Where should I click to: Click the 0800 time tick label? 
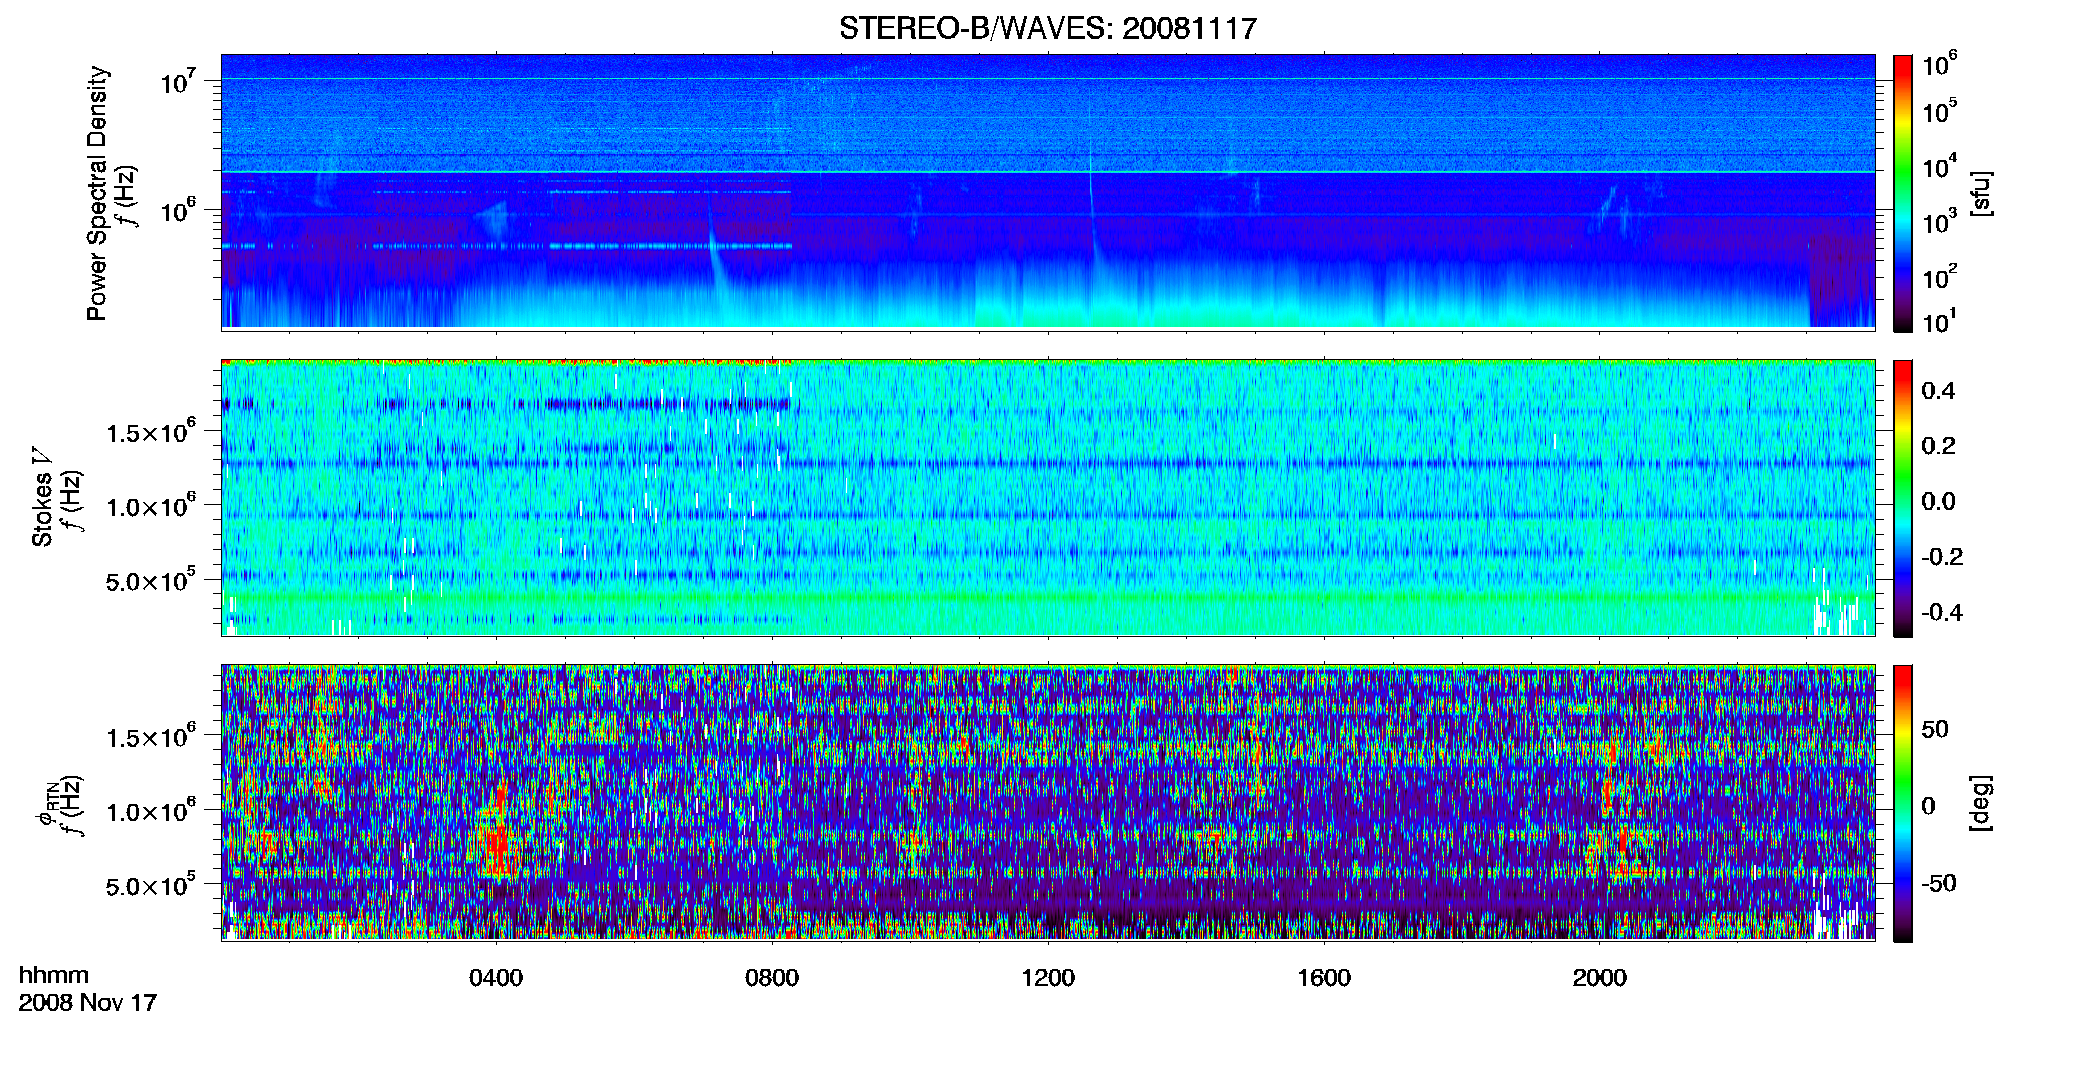point(772,977)
